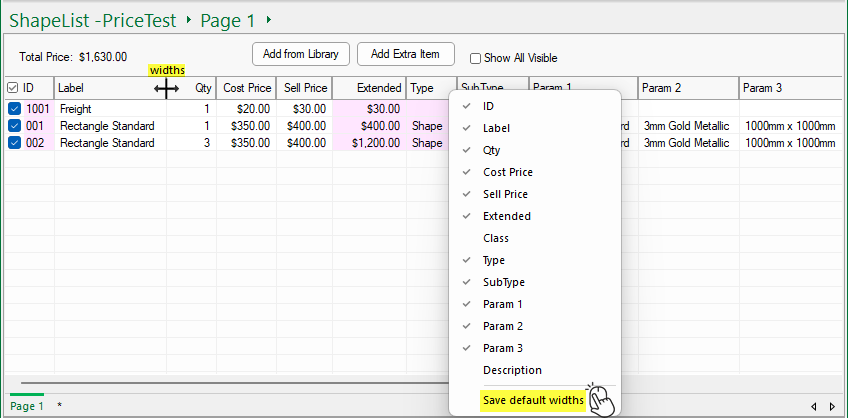The height and width of the screenshot is (418, 848).
Task: Click the breadcrumb arrow after Page 1
Action: click(x=268, y=20)
